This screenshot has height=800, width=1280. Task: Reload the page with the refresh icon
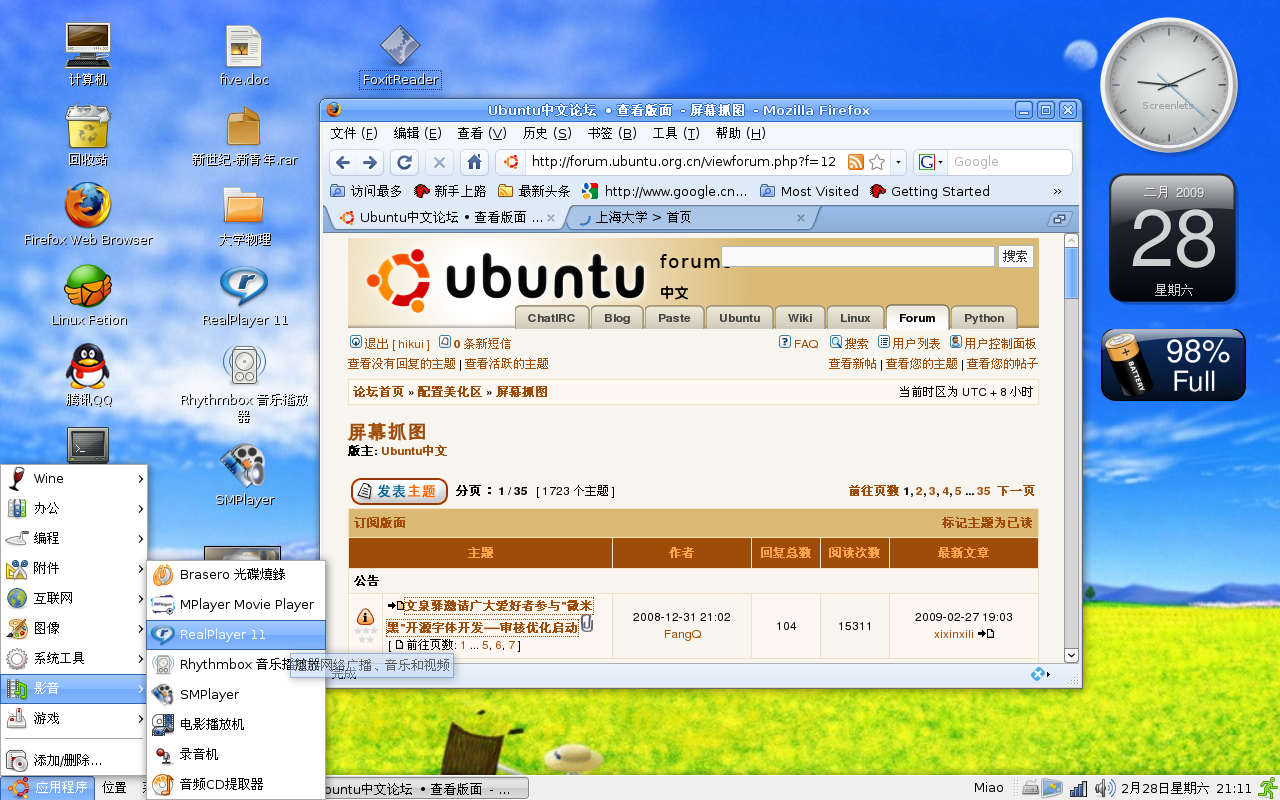(404, 162)
